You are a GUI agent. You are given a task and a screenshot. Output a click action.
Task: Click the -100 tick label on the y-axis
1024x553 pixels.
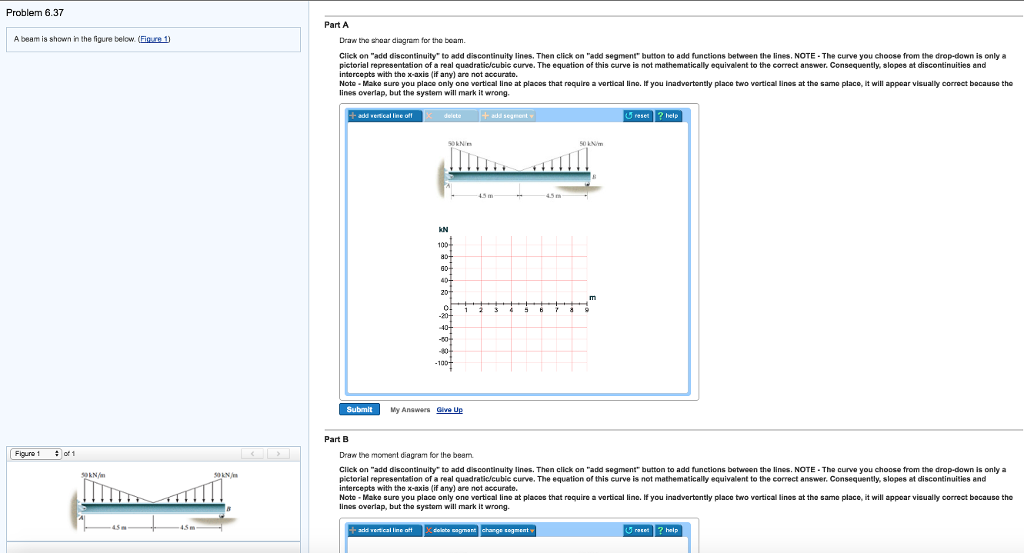pyautogui.click(x=441, y=362)
